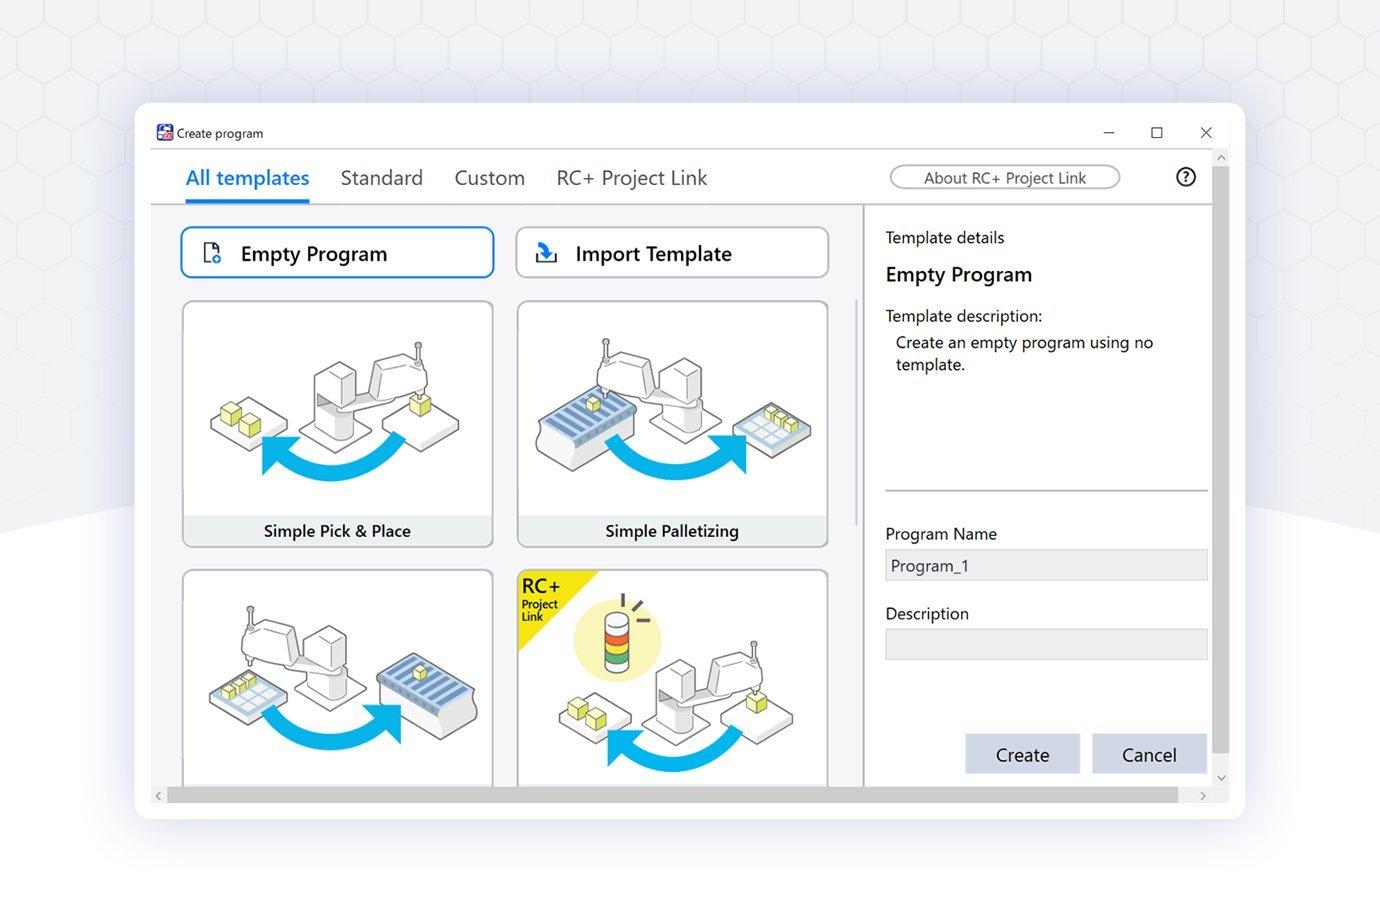Choose the RC+ Project Link signal tower template
Screen dimensions: 1380x920
(672, 680)
